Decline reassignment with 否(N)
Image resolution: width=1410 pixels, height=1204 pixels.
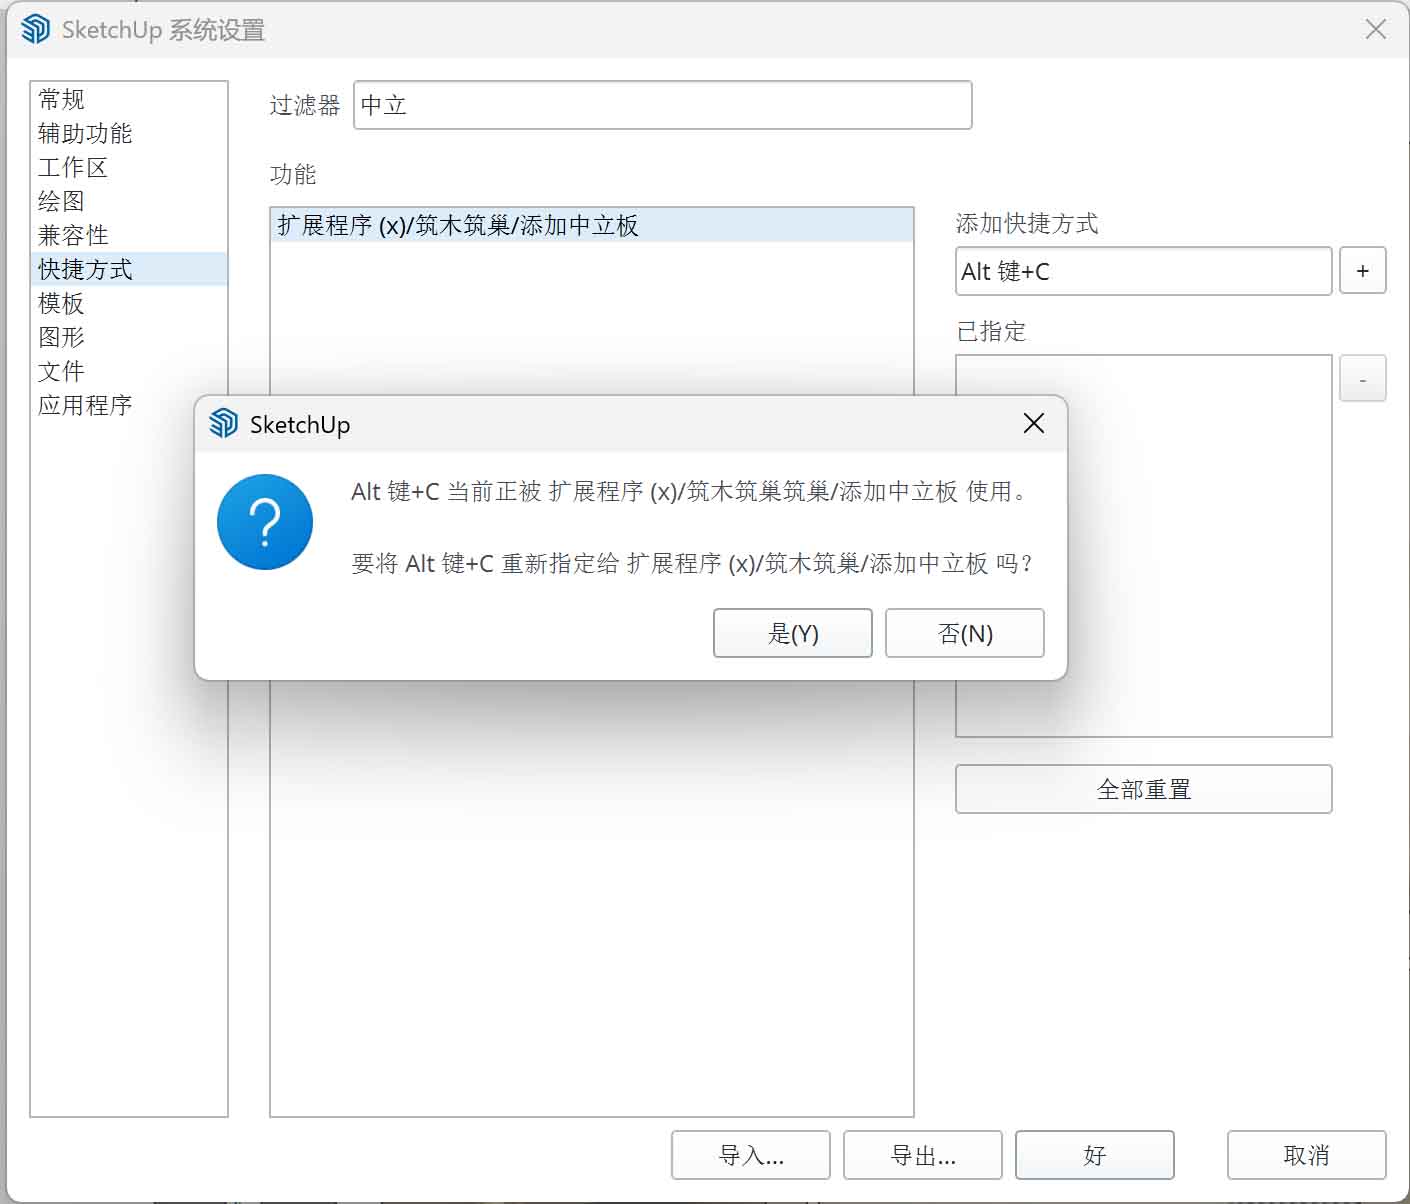click(x=963, y=633)
